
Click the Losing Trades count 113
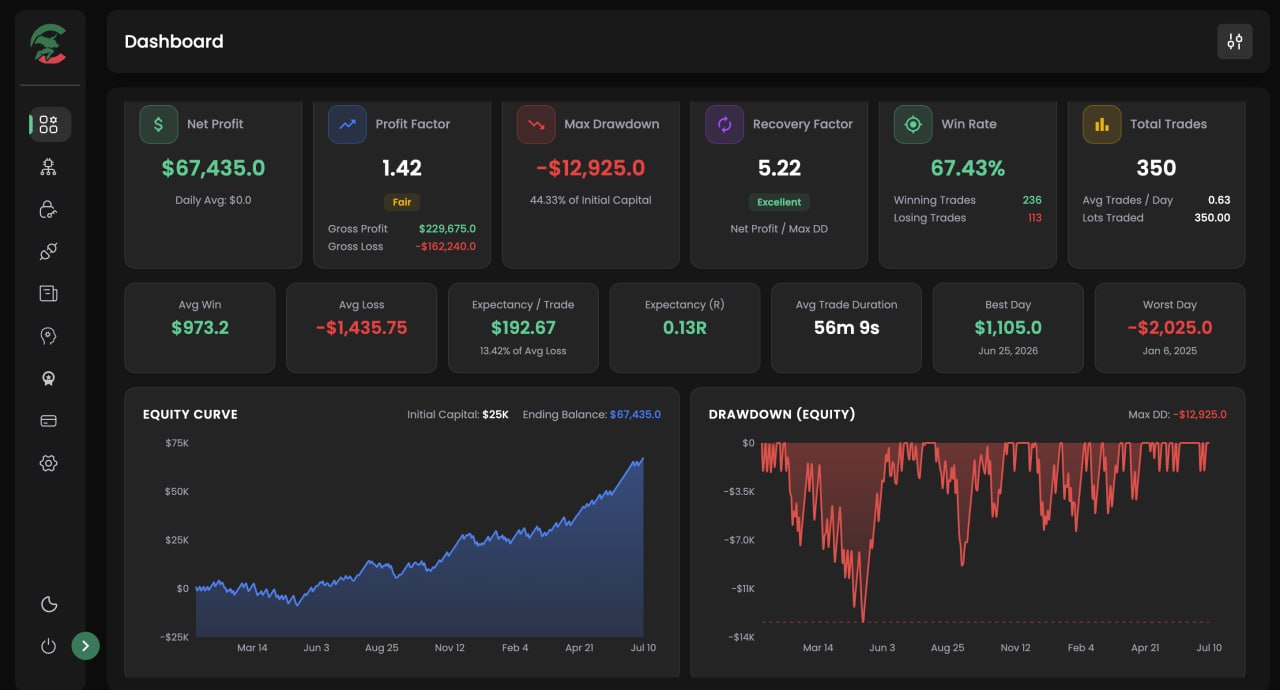click(x=1034, y=218)
